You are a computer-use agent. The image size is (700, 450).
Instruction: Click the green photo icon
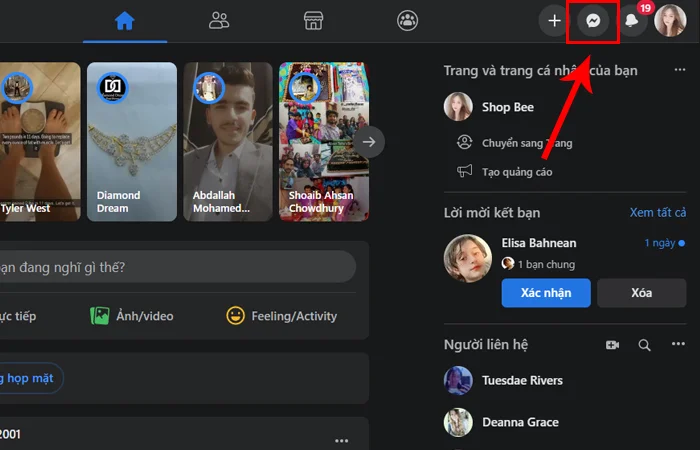(x=100, y=316)
